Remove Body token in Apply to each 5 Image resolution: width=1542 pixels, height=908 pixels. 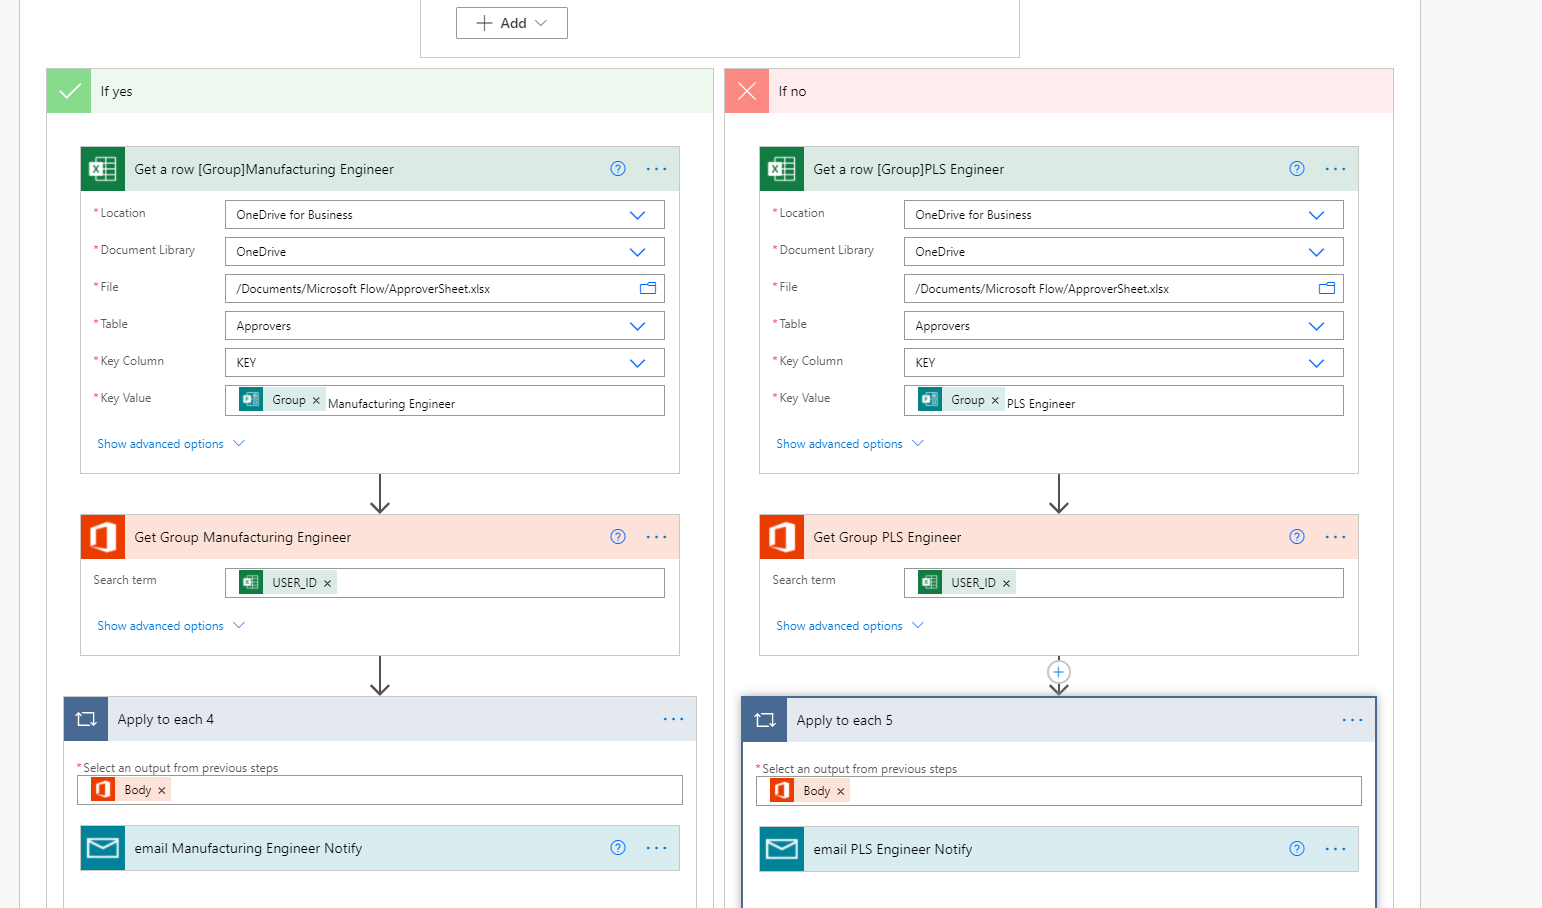click(x=841, y=791)
